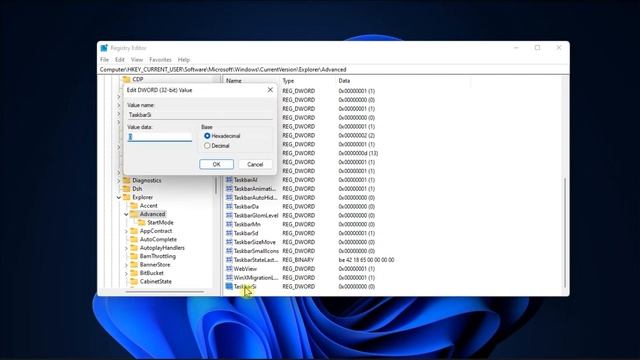The image size is (640, 360).
Task: Open the View menu
Action: pos(137,60)
